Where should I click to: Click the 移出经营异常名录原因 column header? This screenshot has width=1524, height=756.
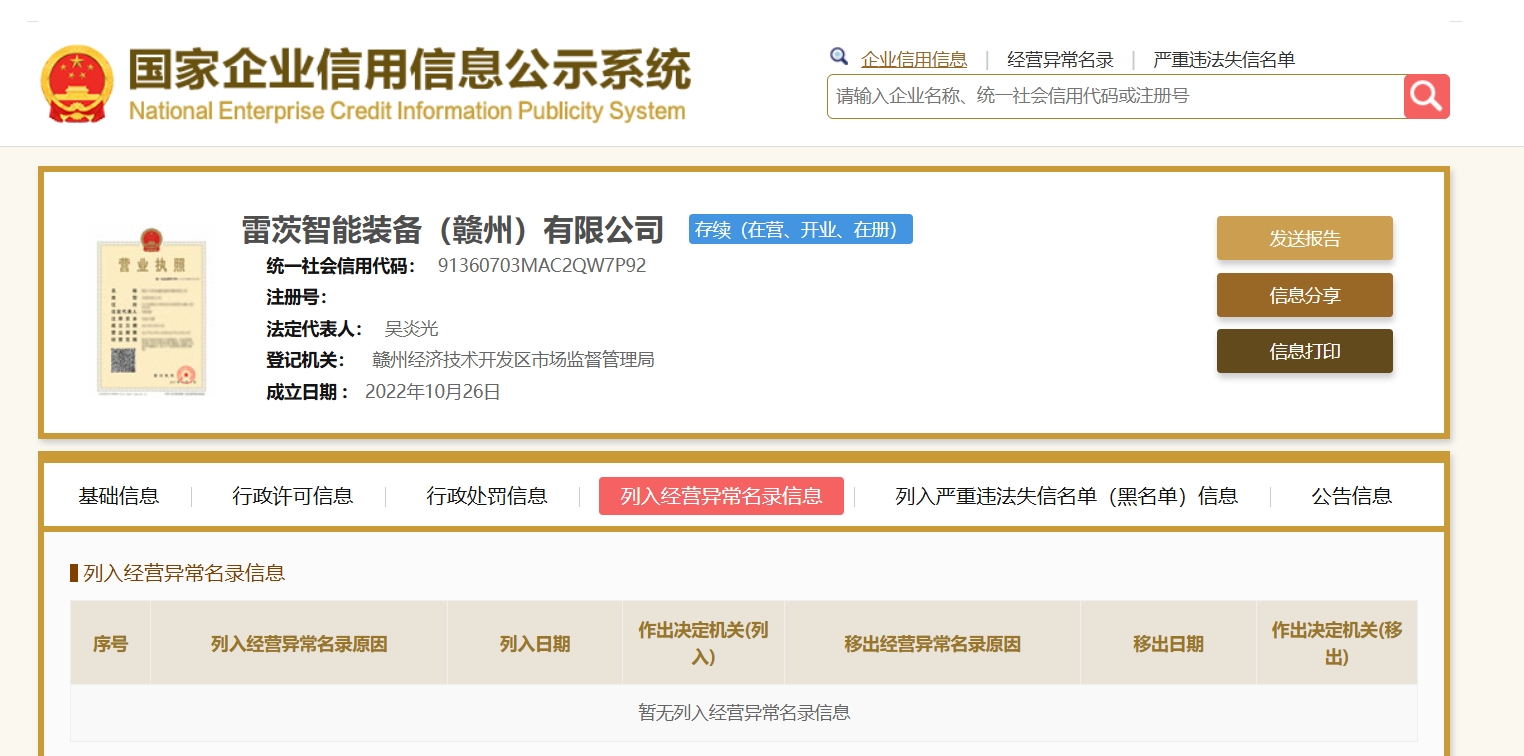pos(933,643)
